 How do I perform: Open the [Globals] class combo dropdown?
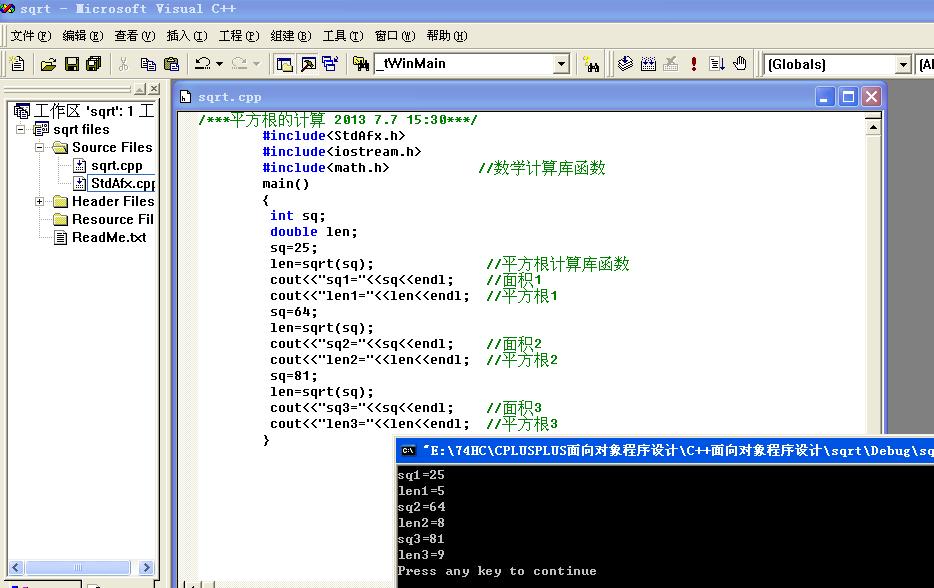pyautogui.click(x=904, y=64)
